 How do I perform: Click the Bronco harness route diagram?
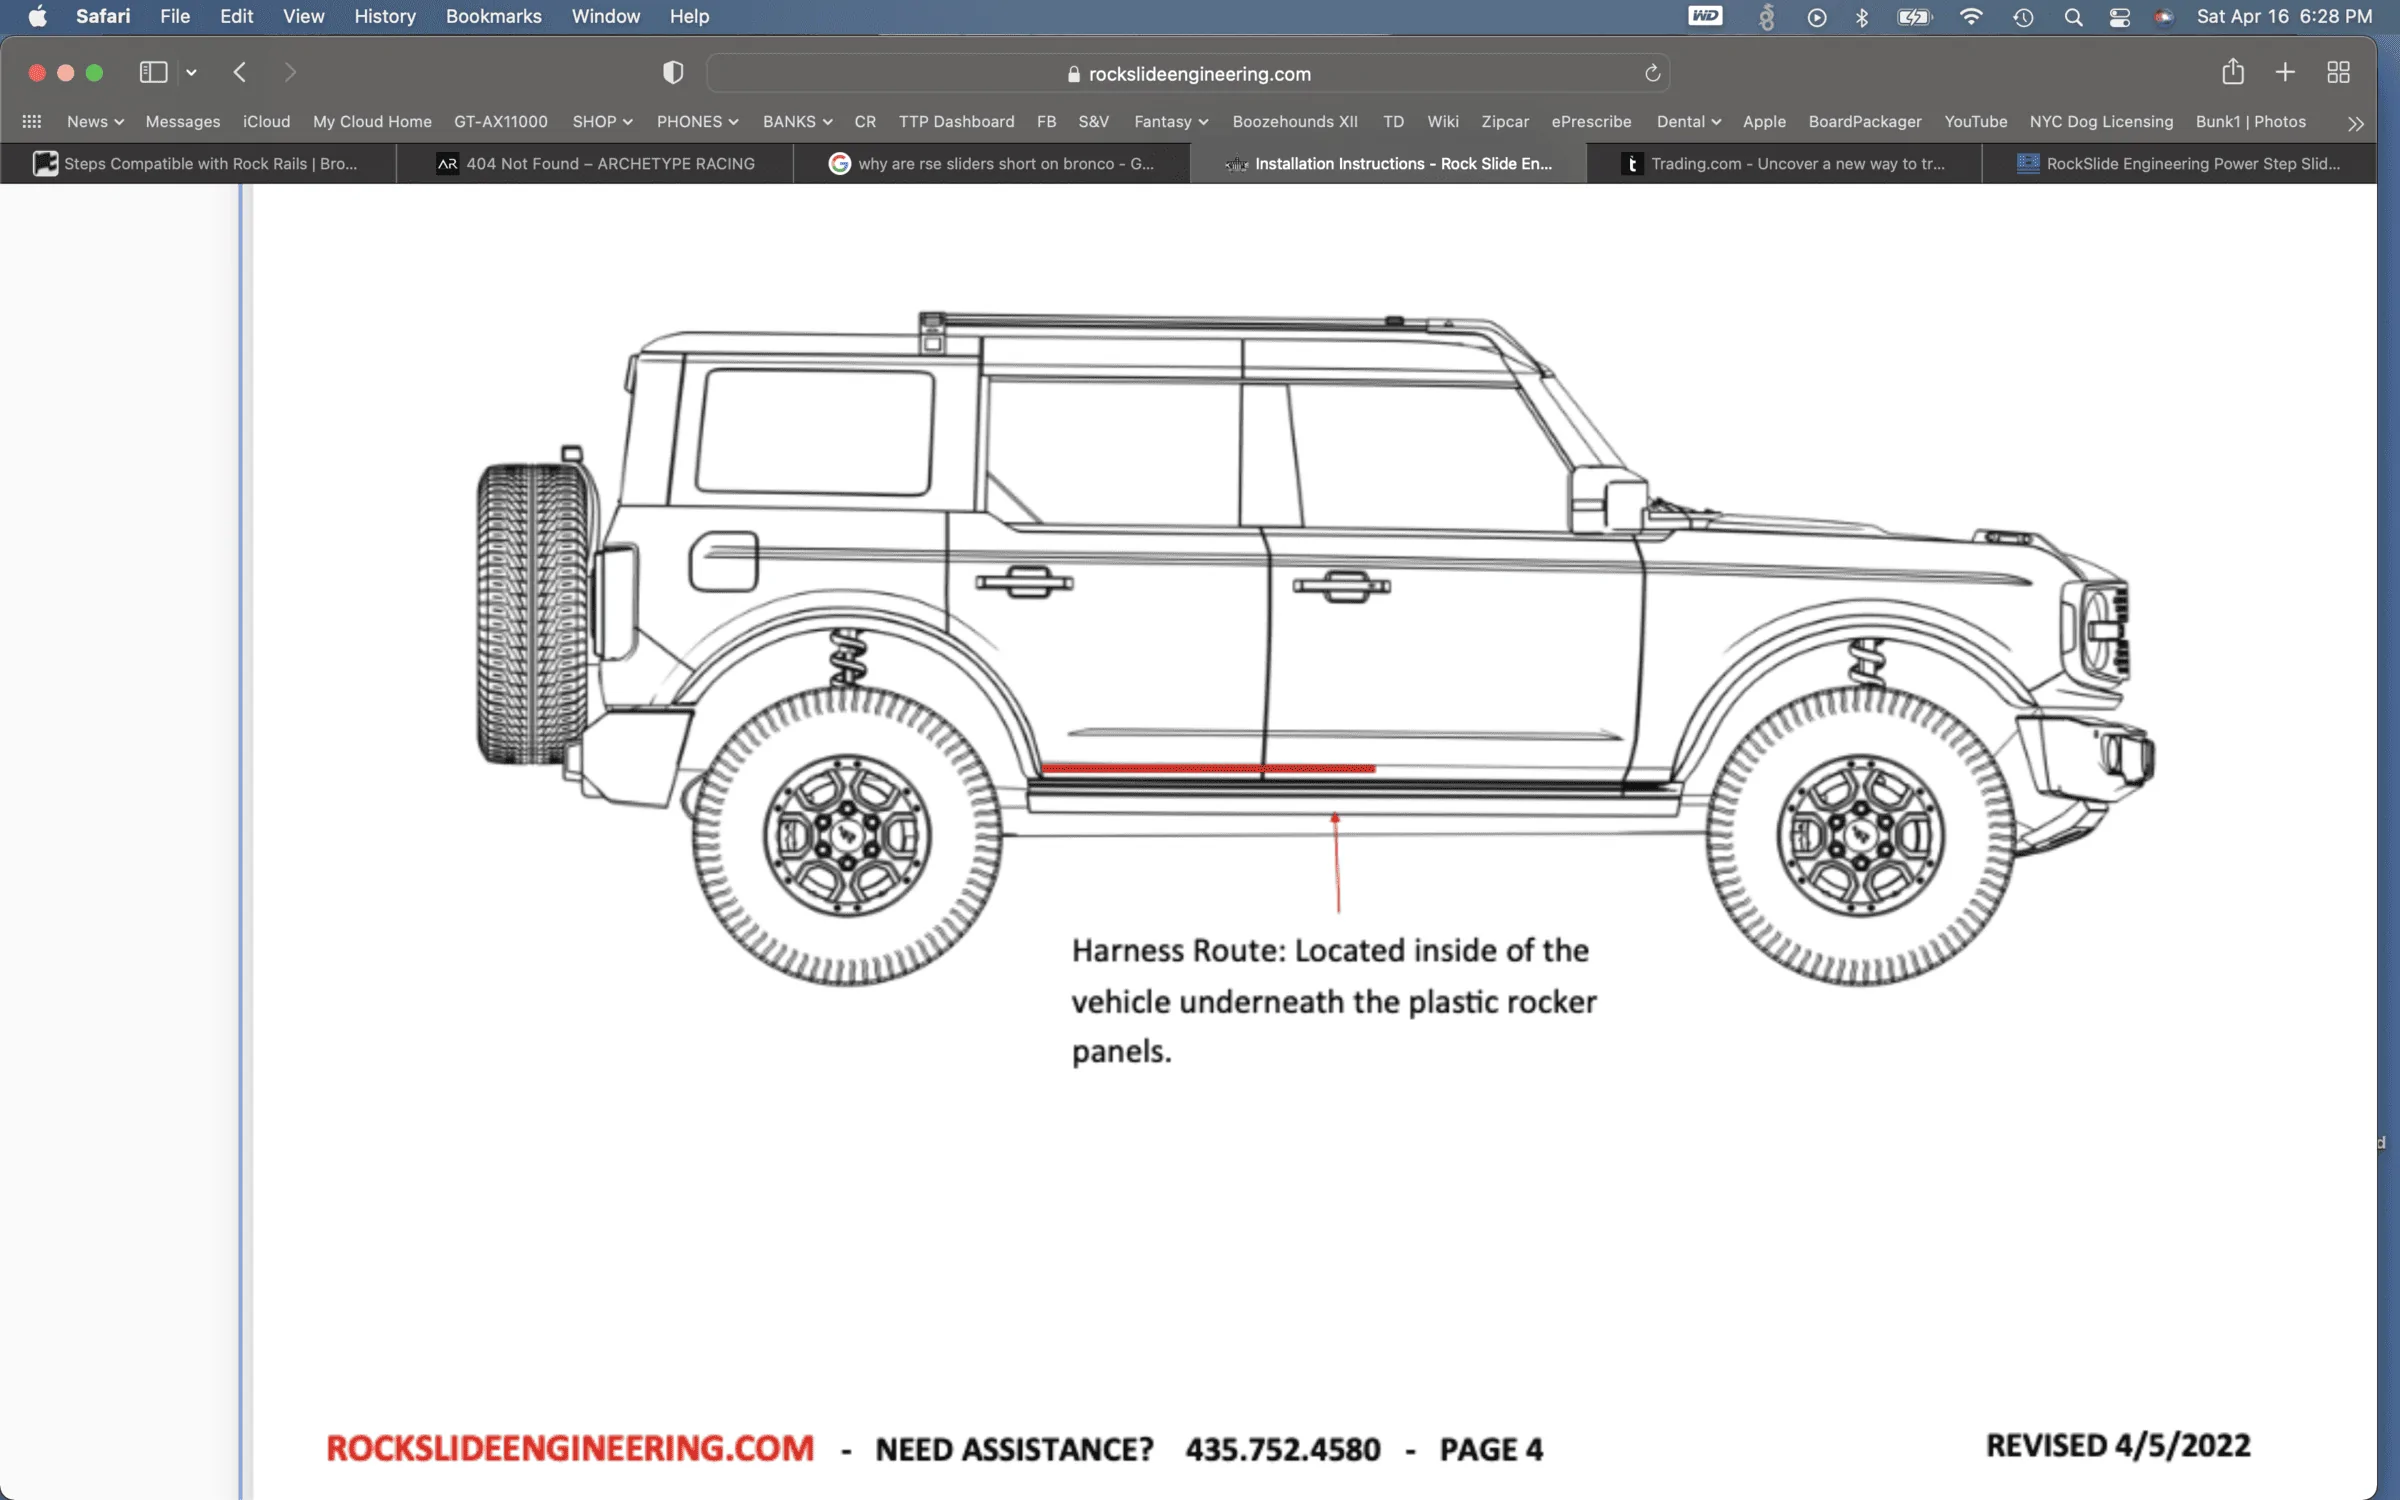[x=1315, y=648]
